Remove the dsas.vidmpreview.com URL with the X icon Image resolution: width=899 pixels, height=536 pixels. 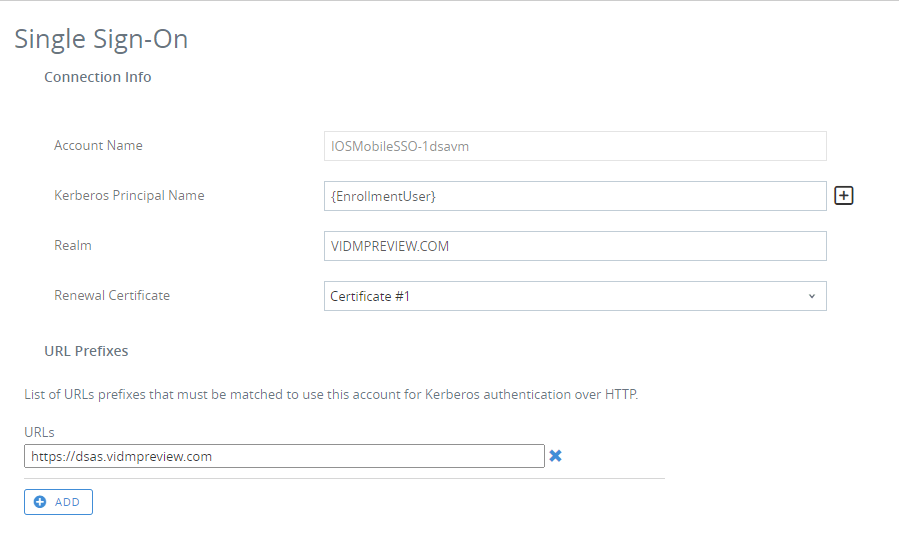point(556,456)
